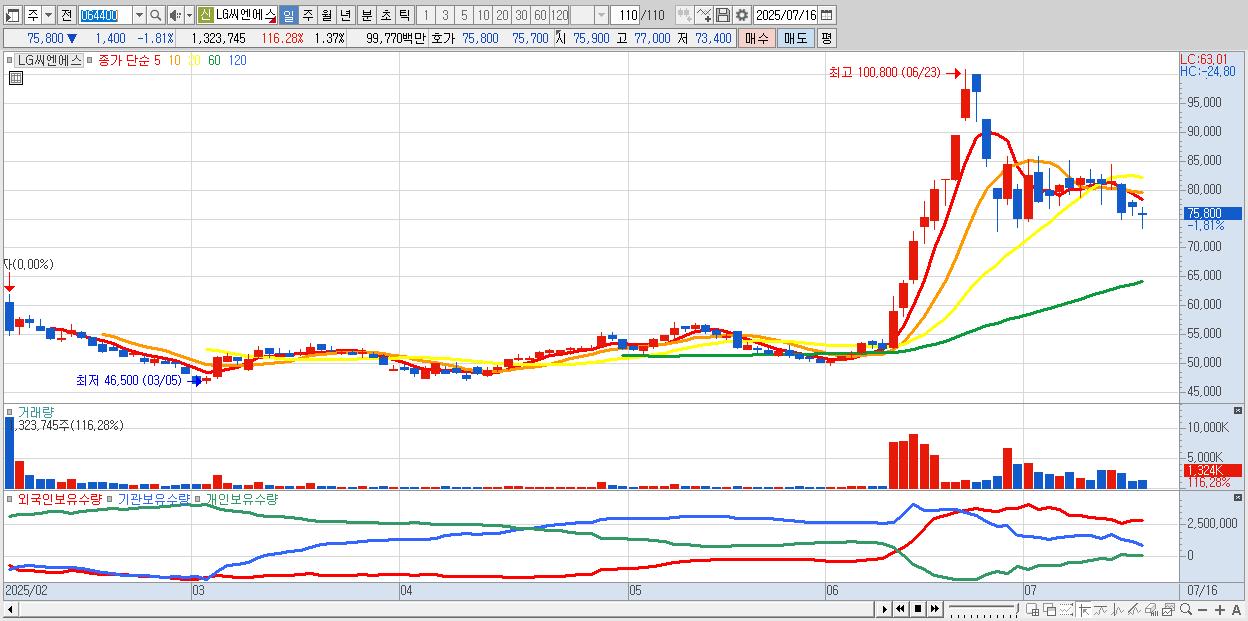Open stock search with the magnifier icon
Screen dimensions: 1248x621
[156, 15]
